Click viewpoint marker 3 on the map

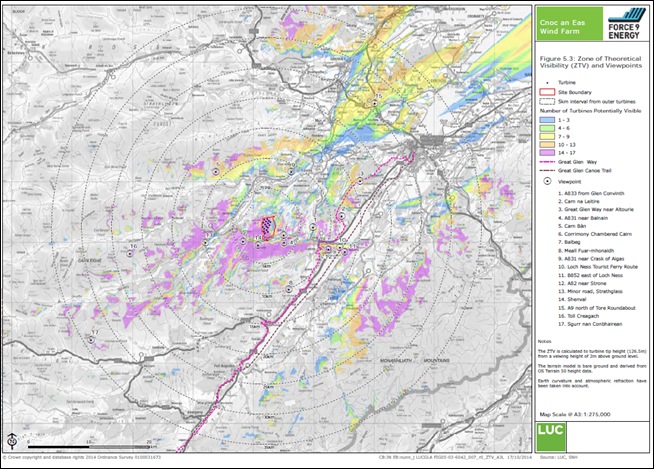click(360, 181)
